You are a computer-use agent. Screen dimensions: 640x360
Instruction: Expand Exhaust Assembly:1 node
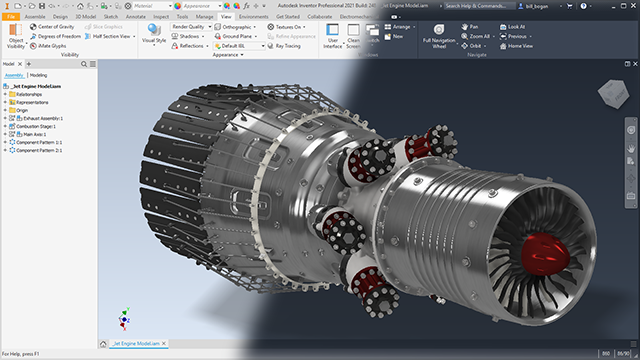point(5,118)
